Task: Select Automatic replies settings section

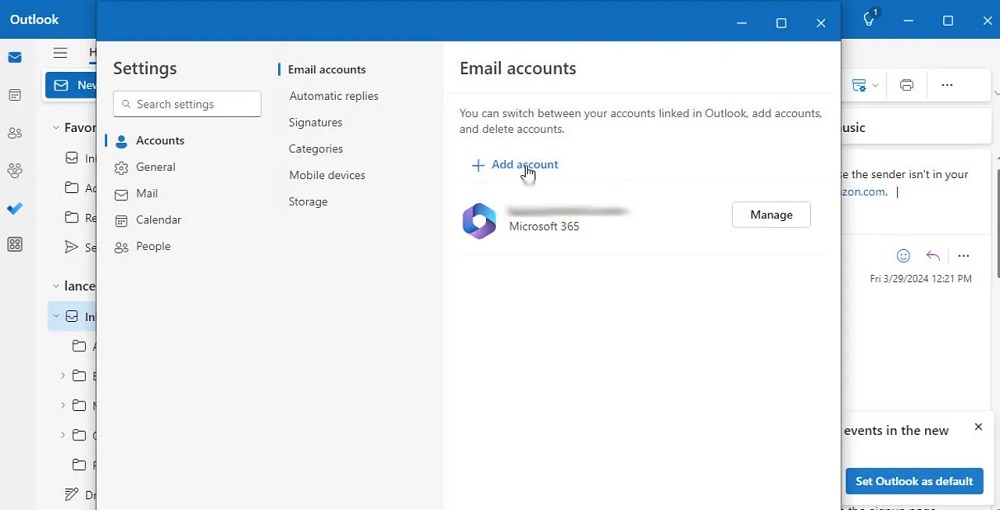Action: click(334, 96)
